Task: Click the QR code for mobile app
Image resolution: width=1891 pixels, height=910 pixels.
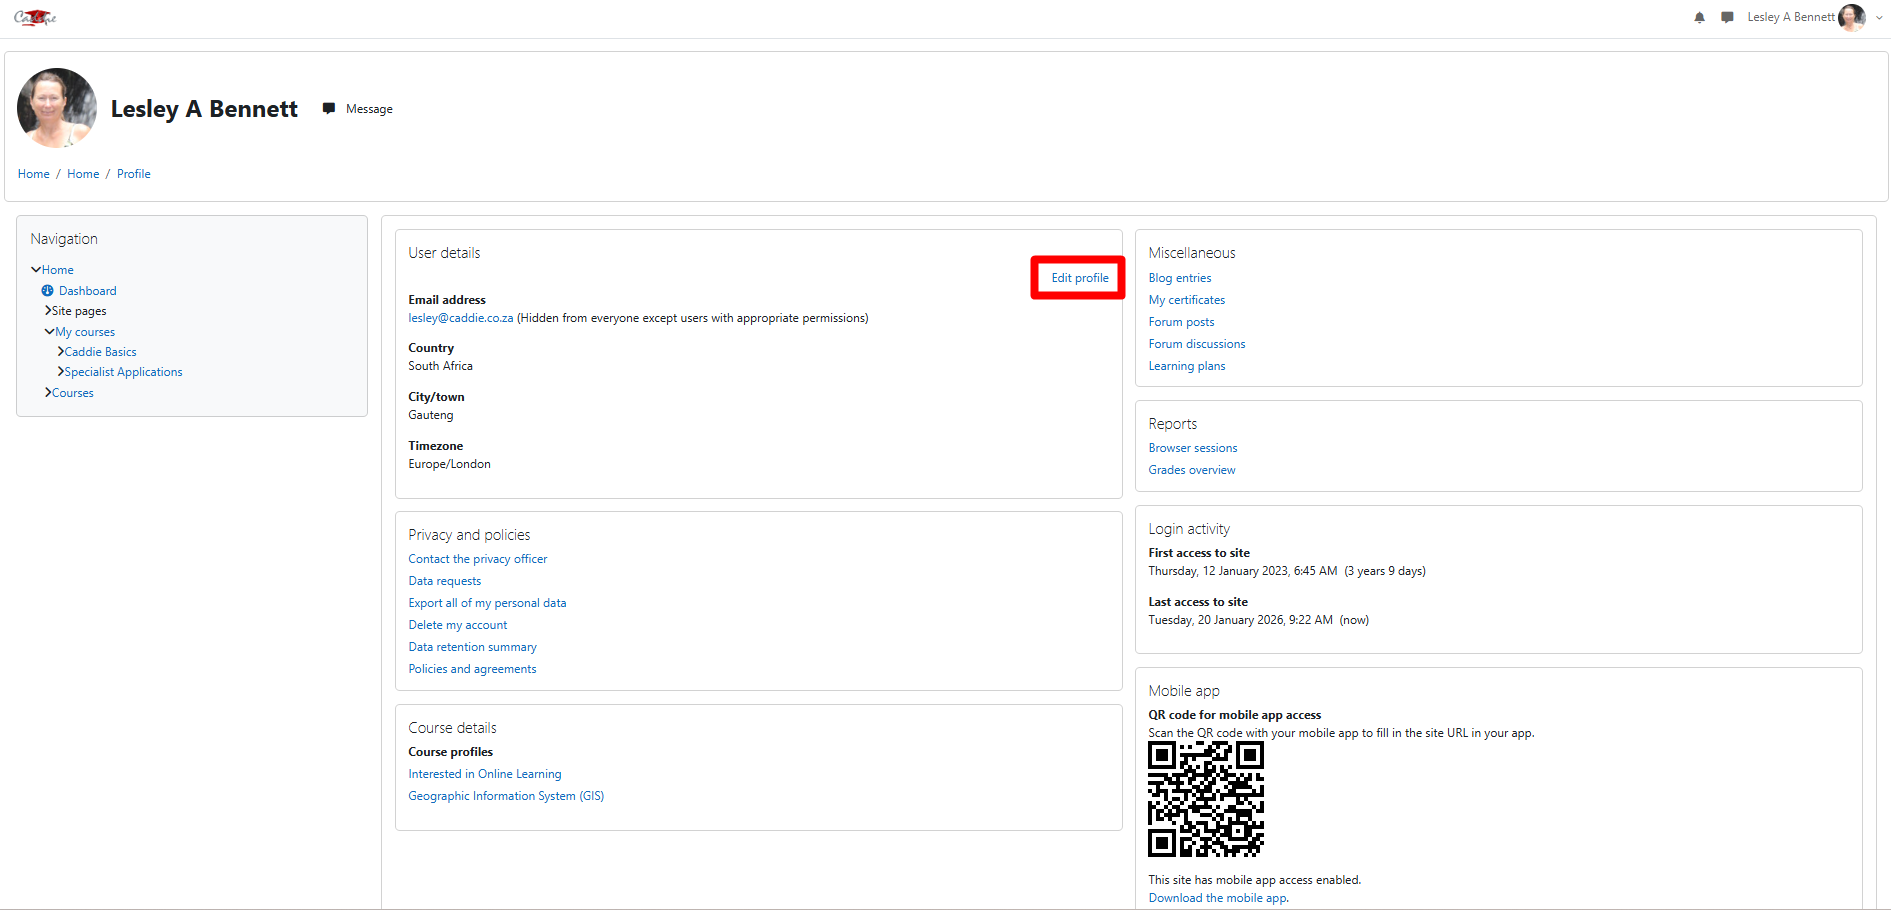Action: click(1205, 799)
